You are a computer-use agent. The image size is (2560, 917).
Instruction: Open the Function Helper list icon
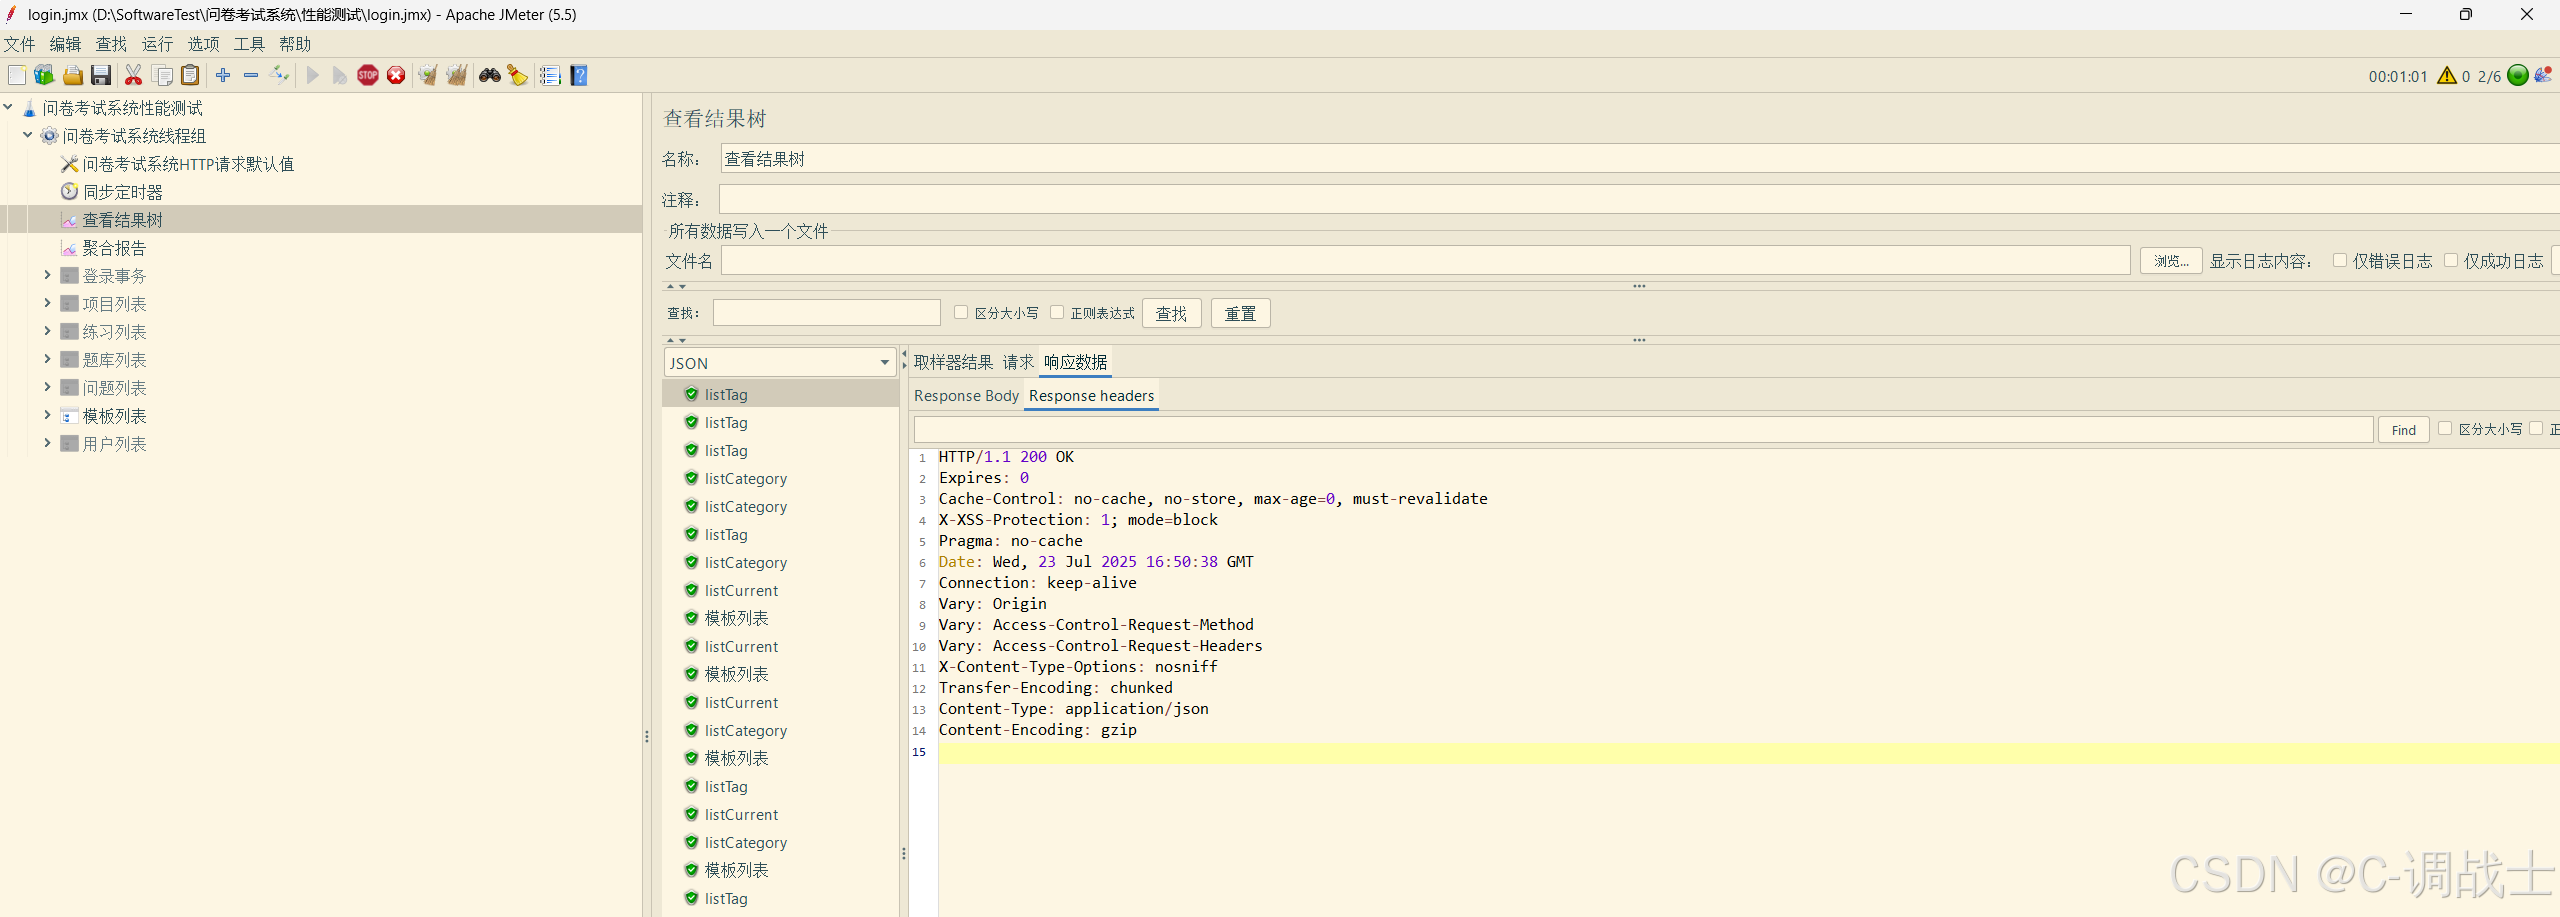tap(550, 76)
